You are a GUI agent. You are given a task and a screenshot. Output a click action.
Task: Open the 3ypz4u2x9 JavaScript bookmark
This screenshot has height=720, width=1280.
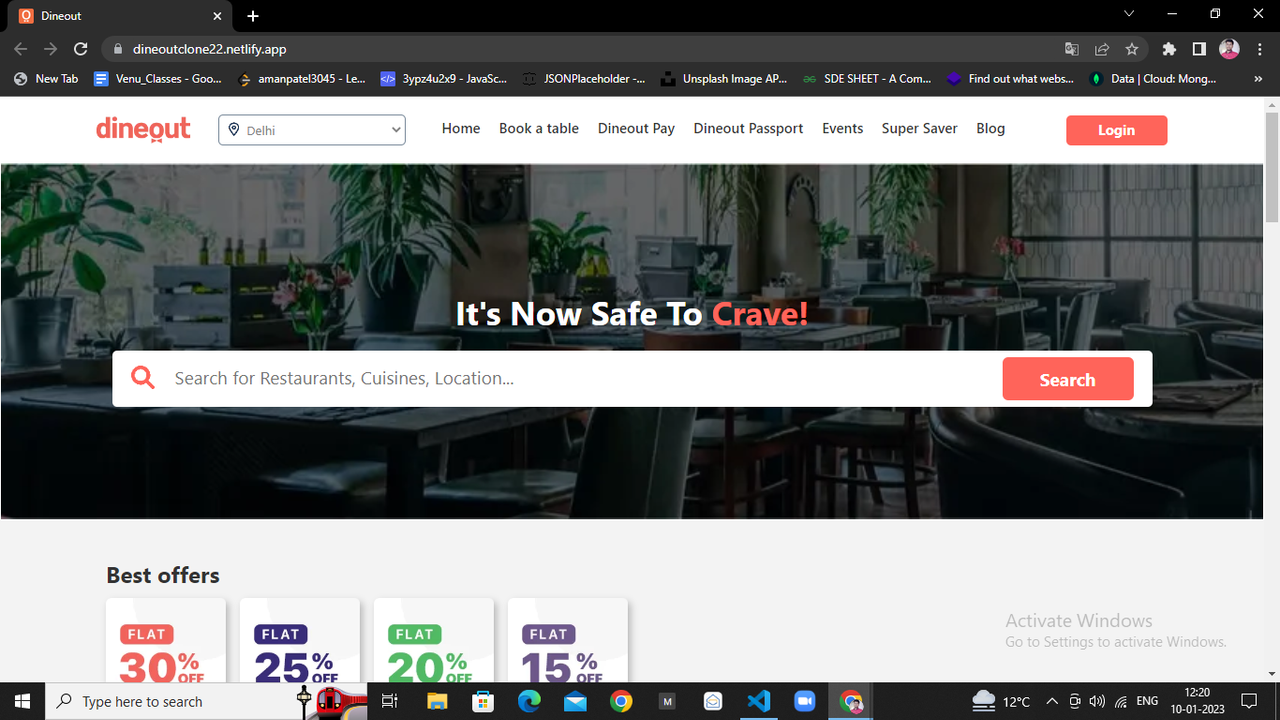point(444,79)
